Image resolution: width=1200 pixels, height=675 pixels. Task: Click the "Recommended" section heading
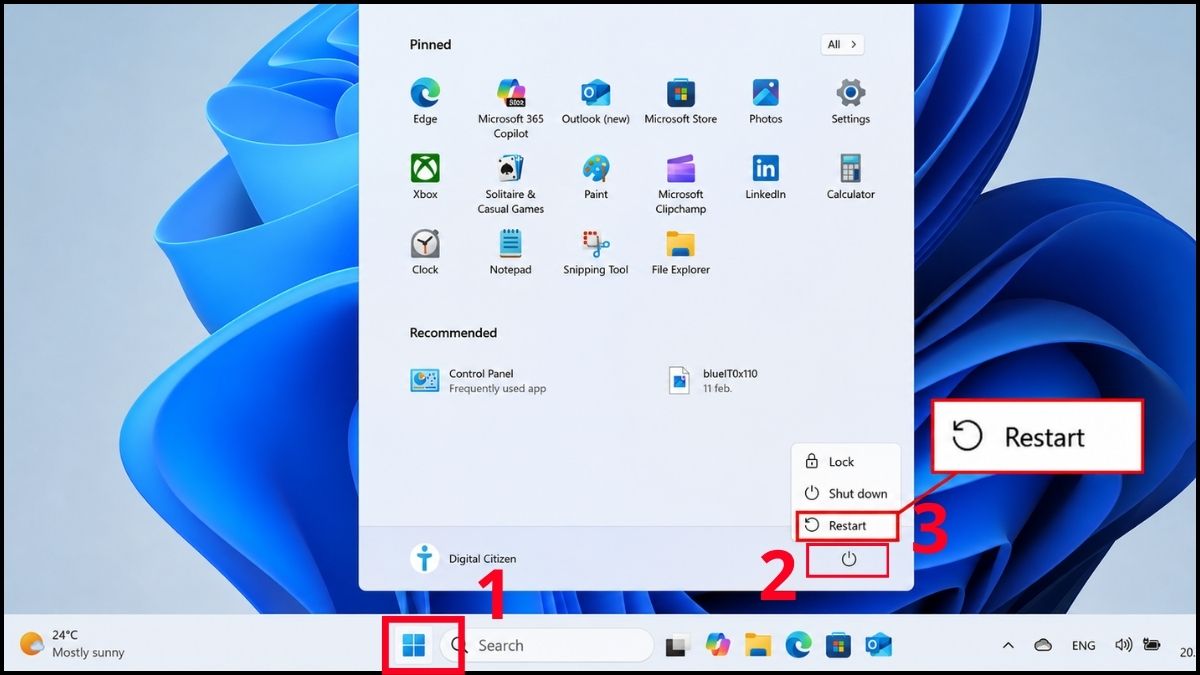[x=453, y=333]
